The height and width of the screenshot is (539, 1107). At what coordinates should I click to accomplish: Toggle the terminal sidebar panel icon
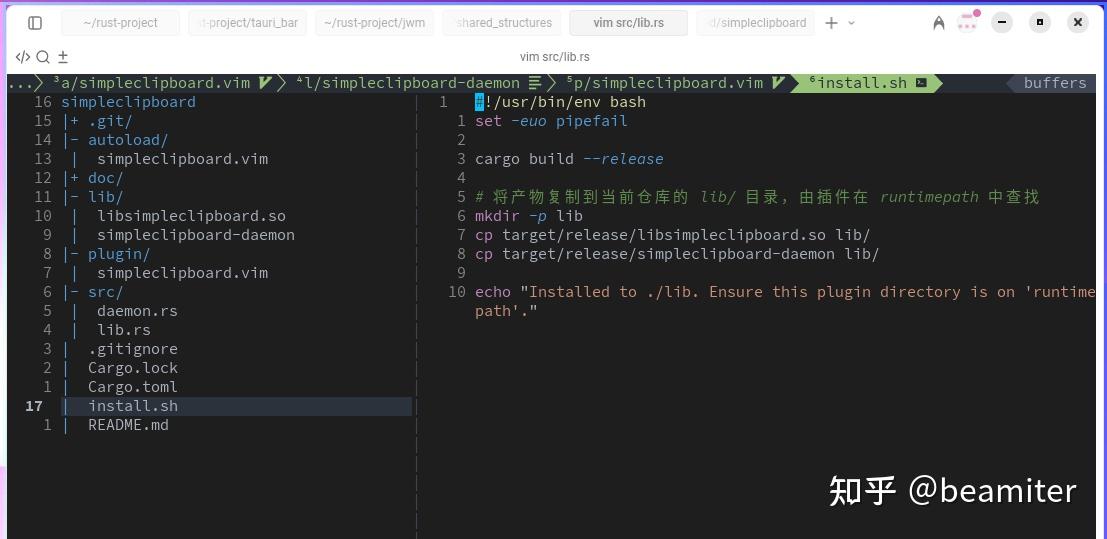(35, 23)
